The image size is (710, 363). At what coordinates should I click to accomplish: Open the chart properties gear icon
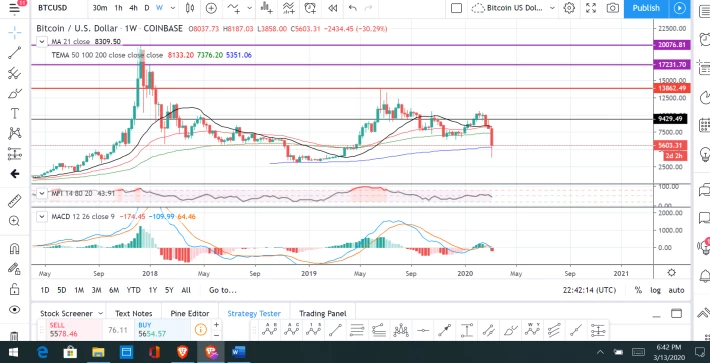point(569,8)
